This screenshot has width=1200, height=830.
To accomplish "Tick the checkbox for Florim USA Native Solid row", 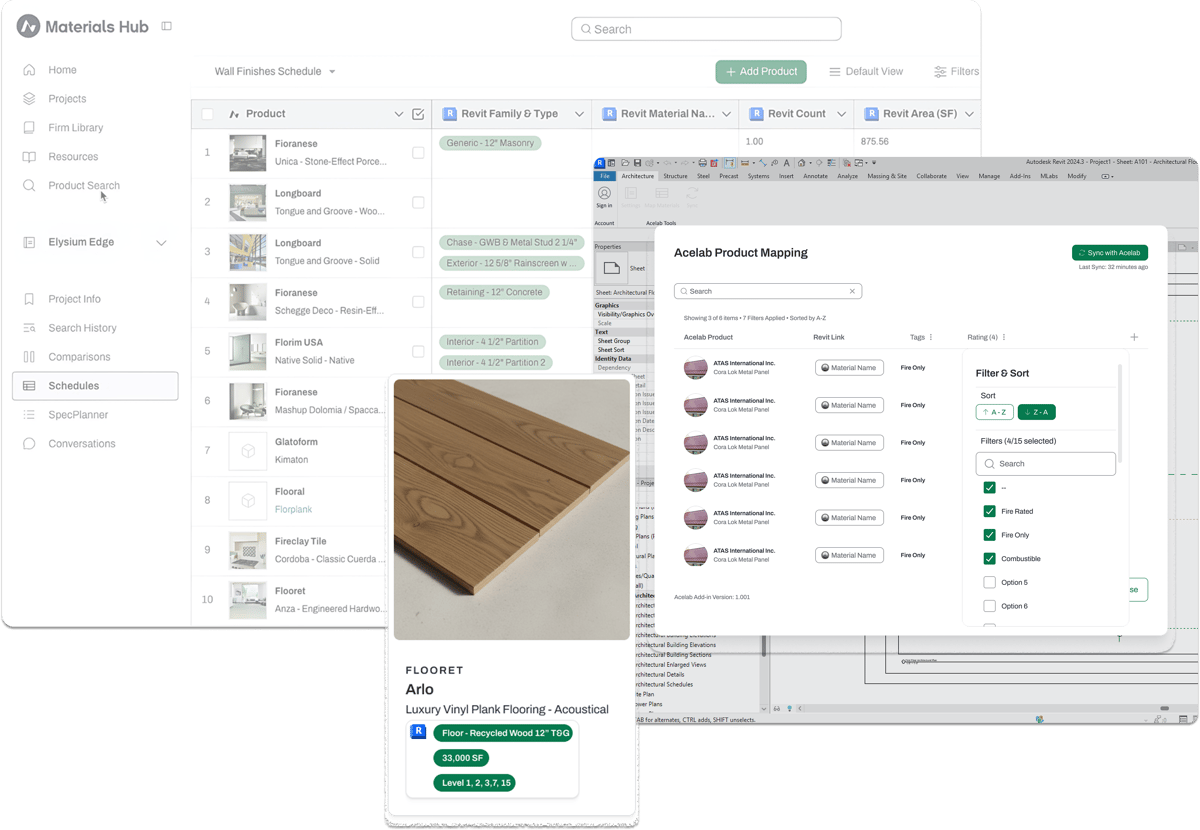I will [418, 351].
